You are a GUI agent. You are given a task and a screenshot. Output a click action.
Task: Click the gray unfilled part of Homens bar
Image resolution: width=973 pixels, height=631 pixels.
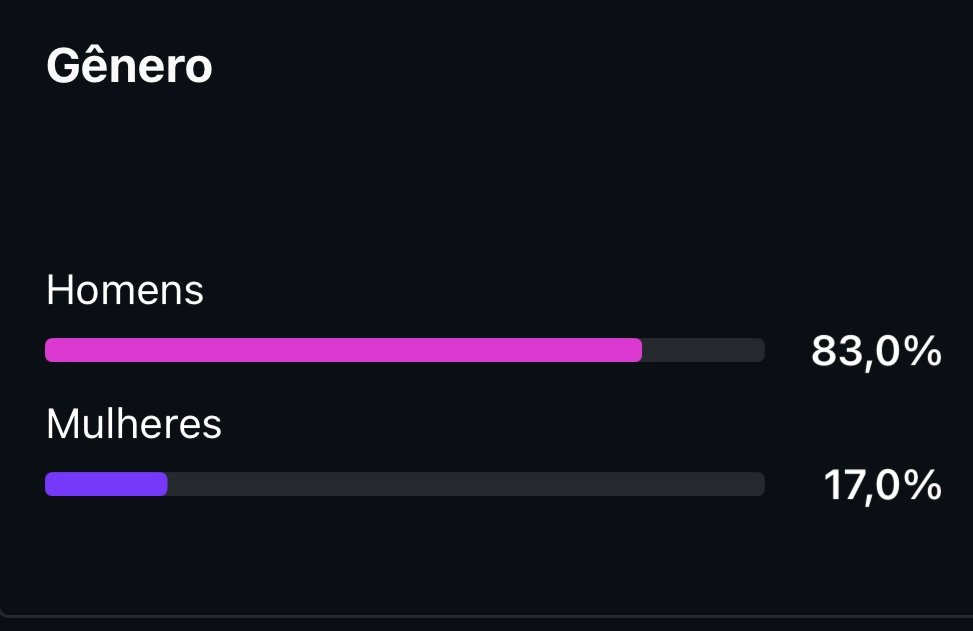704,350
